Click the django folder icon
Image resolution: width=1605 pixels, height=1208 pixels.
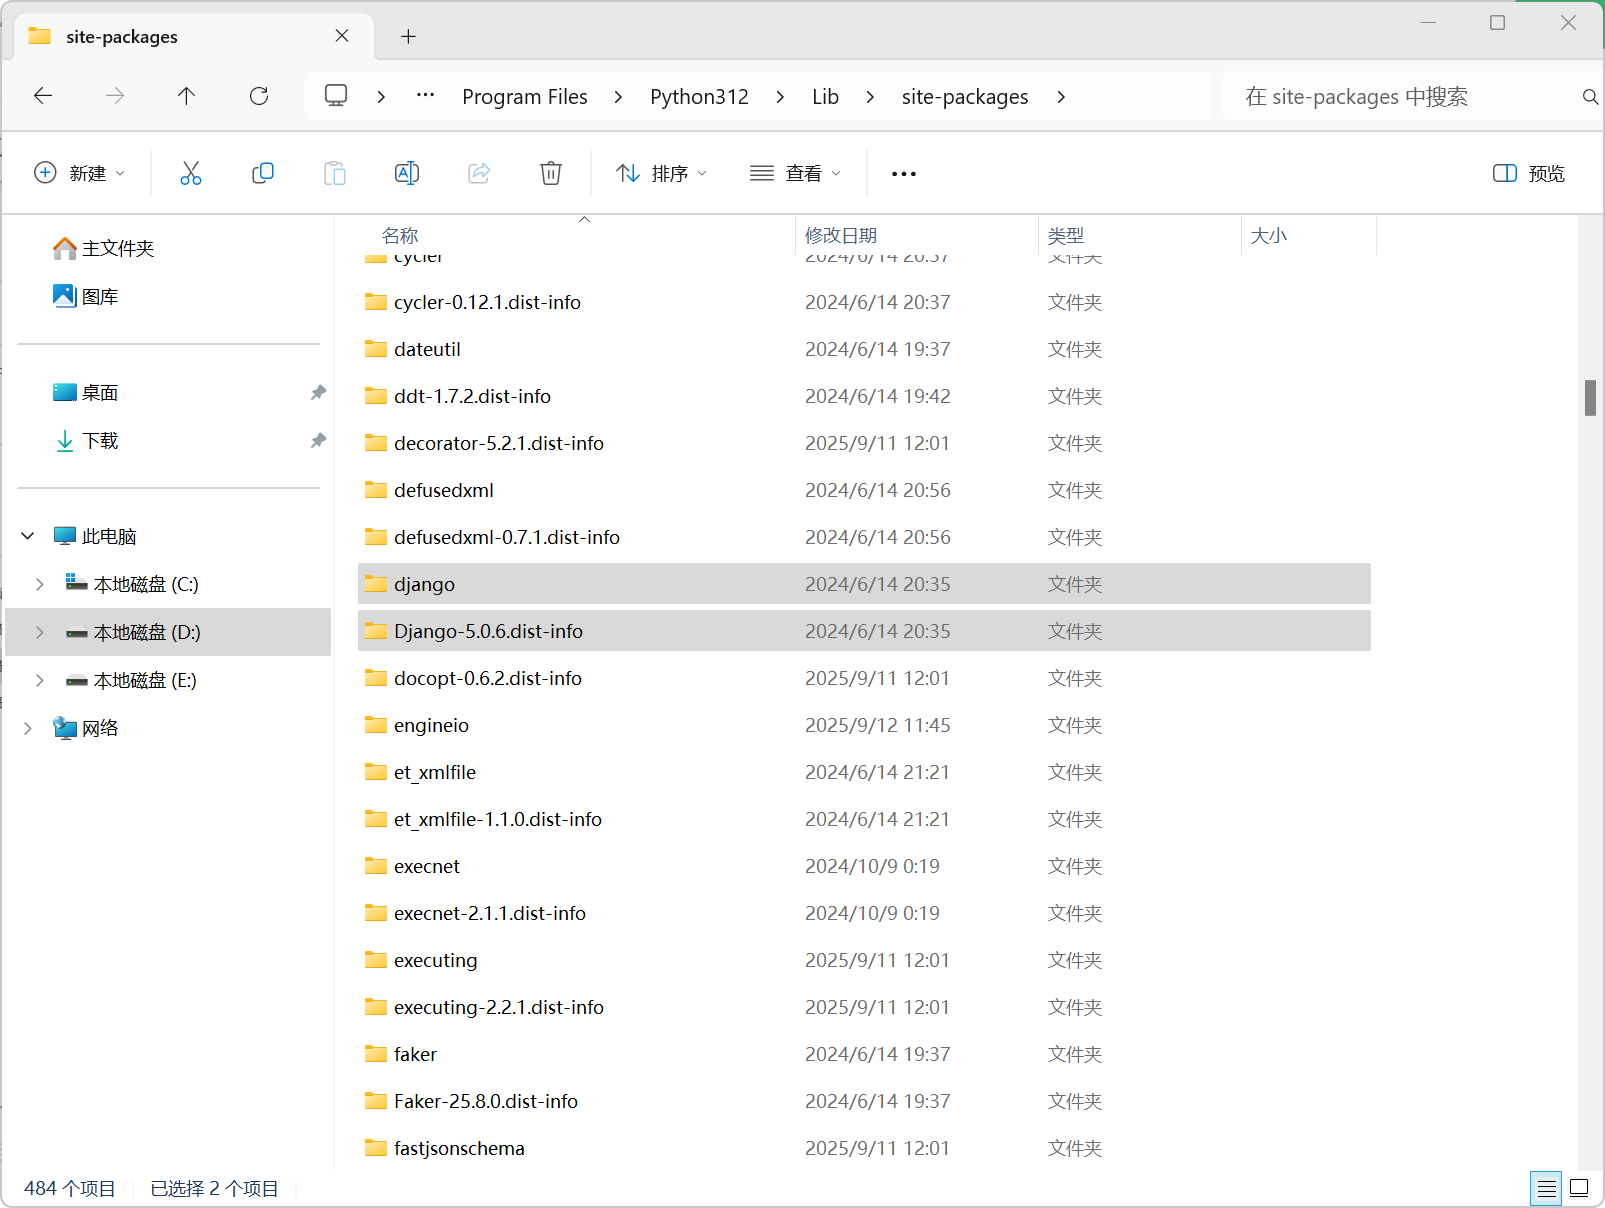click(376, 584)
